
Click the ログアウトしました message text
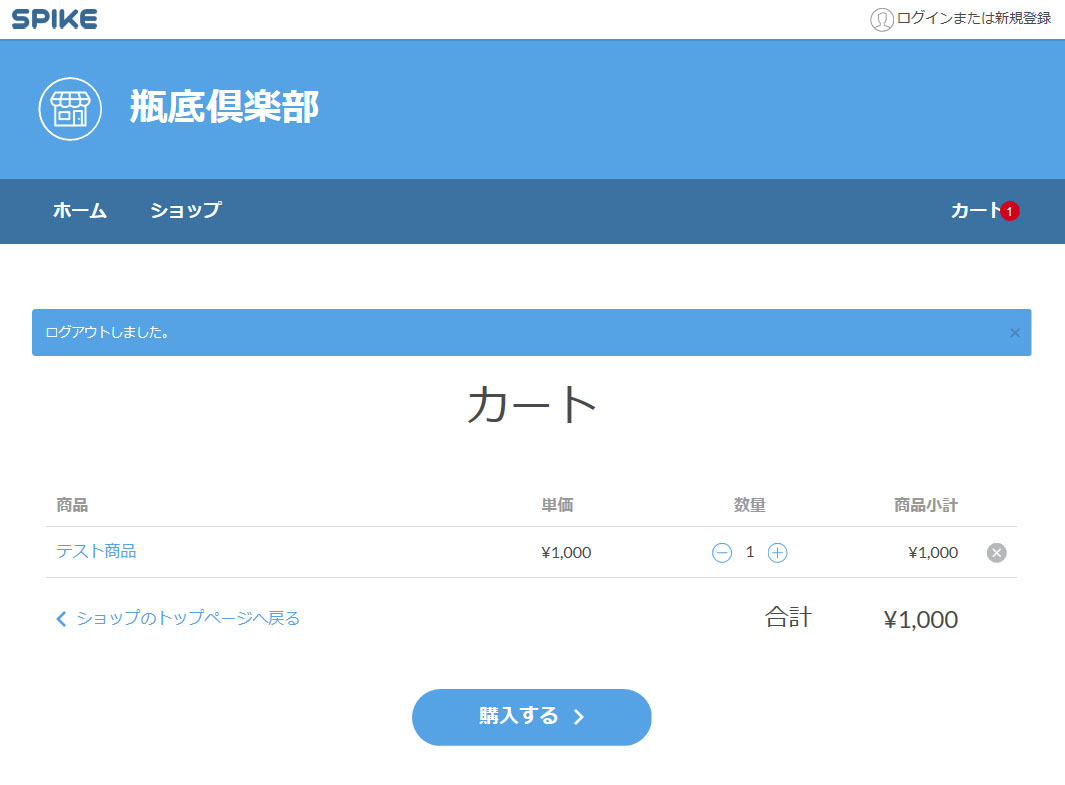[107, 332]
